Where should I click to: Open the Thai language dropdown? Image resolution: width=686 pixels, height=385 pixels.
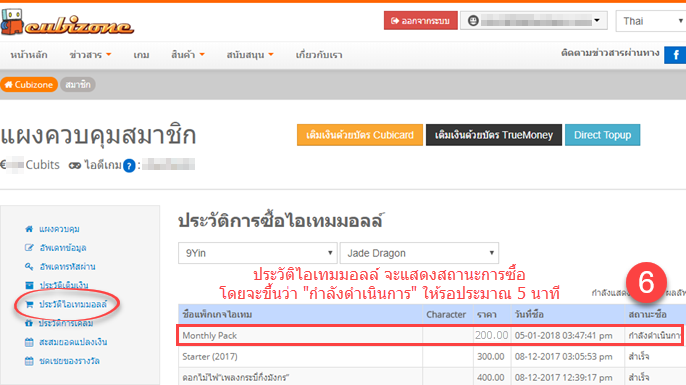(x=651, y=21)
